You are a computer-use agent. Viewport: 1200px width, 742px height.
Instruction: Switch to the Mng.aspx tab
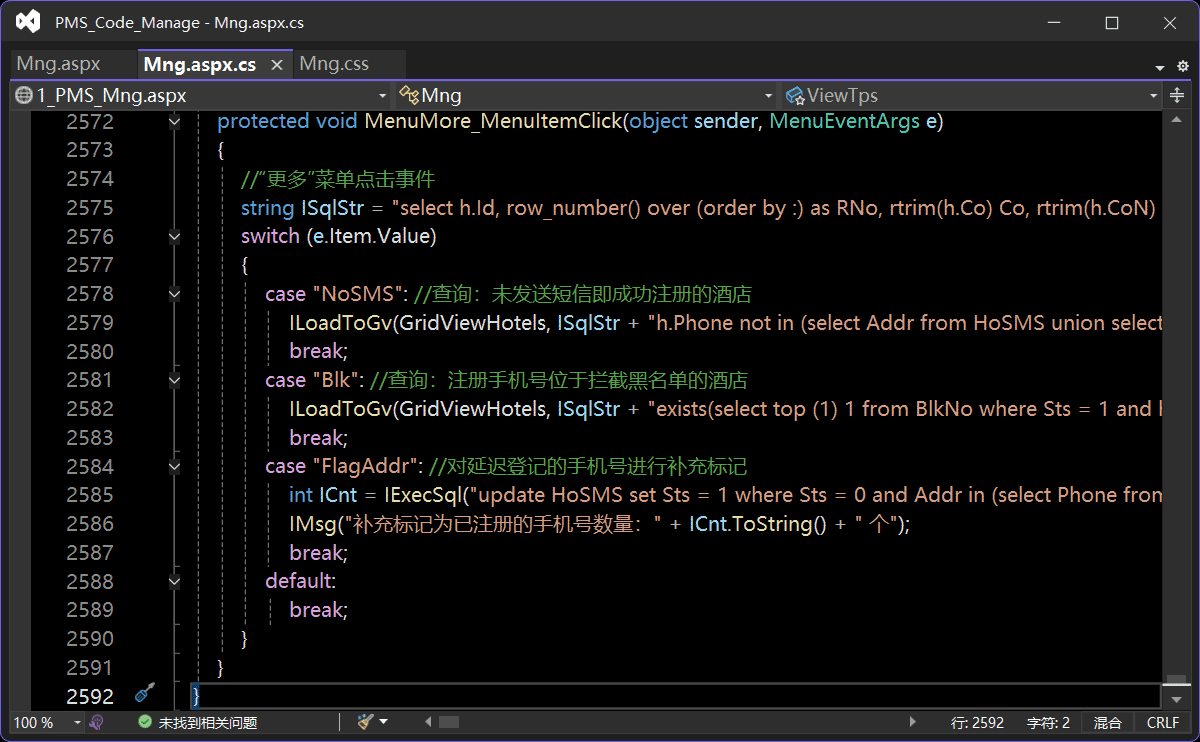(59, 64)
